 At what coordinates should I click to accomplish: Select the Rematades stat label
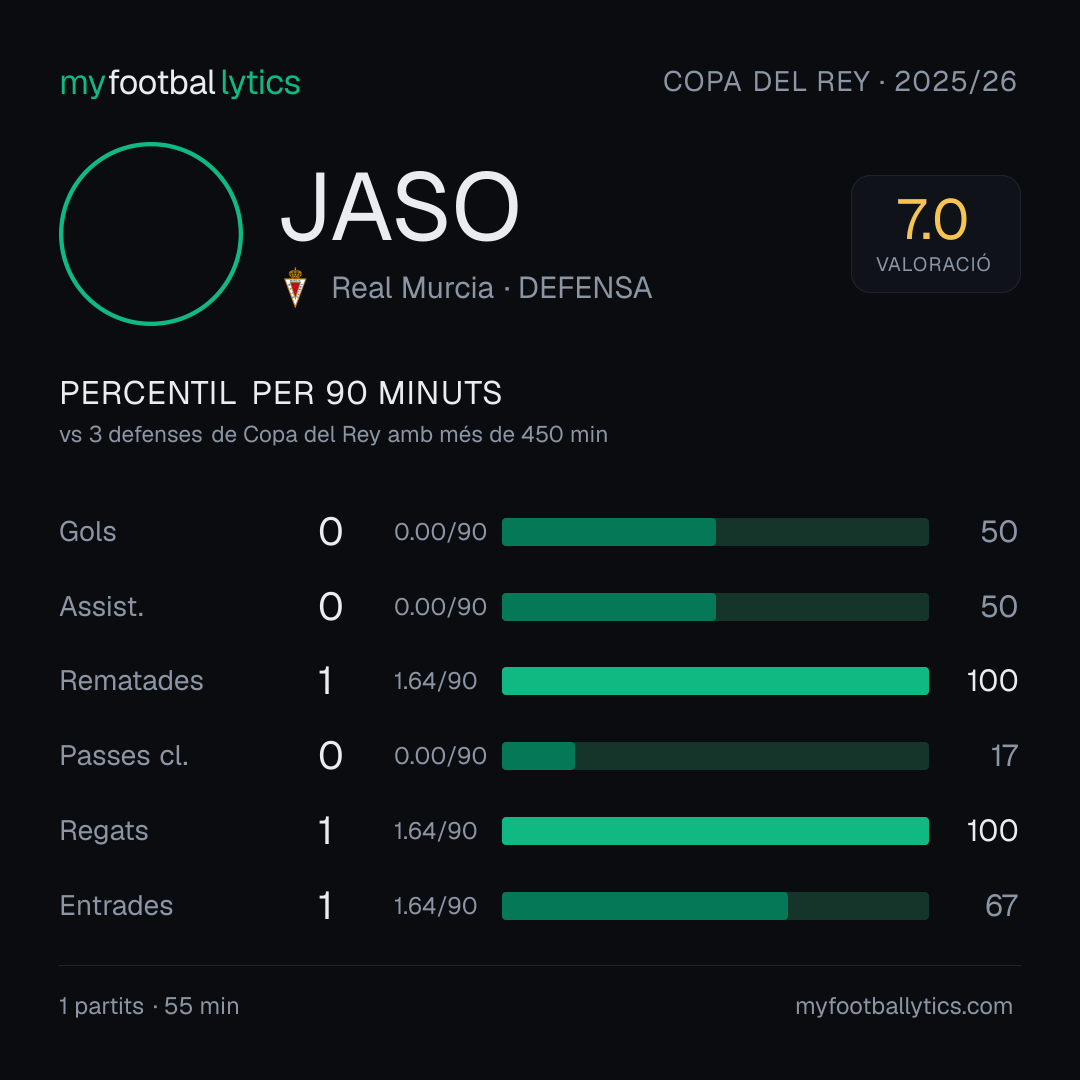click(131, 681)
